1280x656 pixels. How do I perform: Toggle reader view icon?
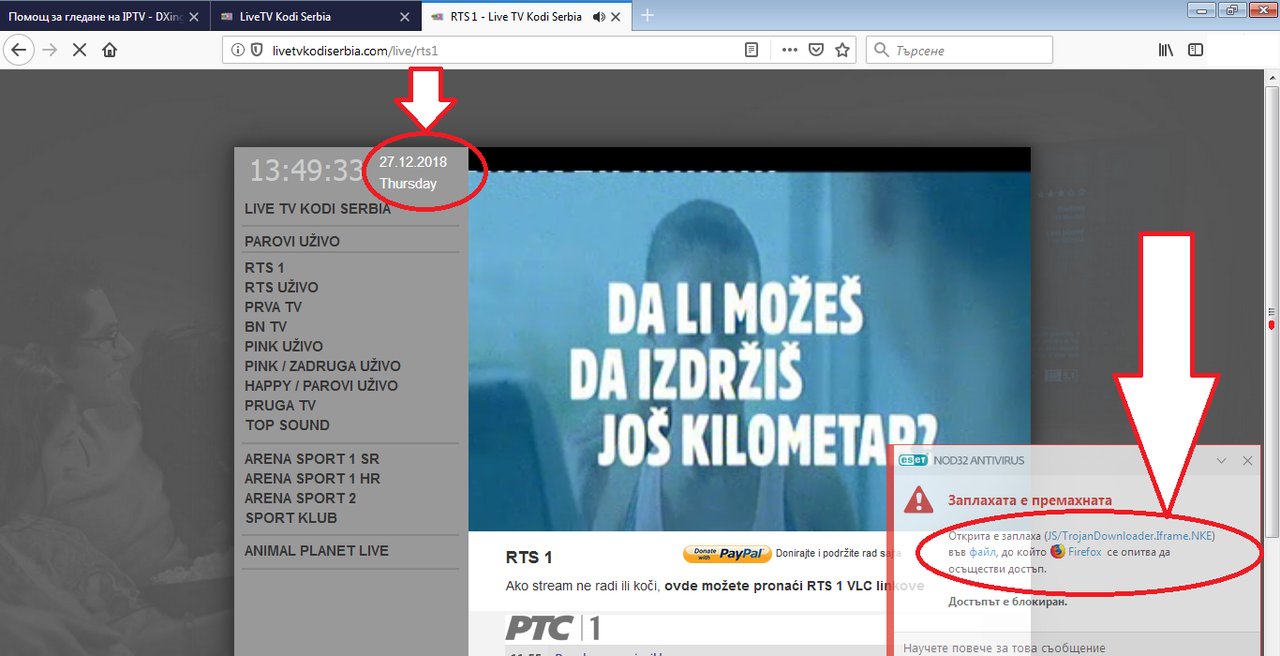(x=752, y=50)
